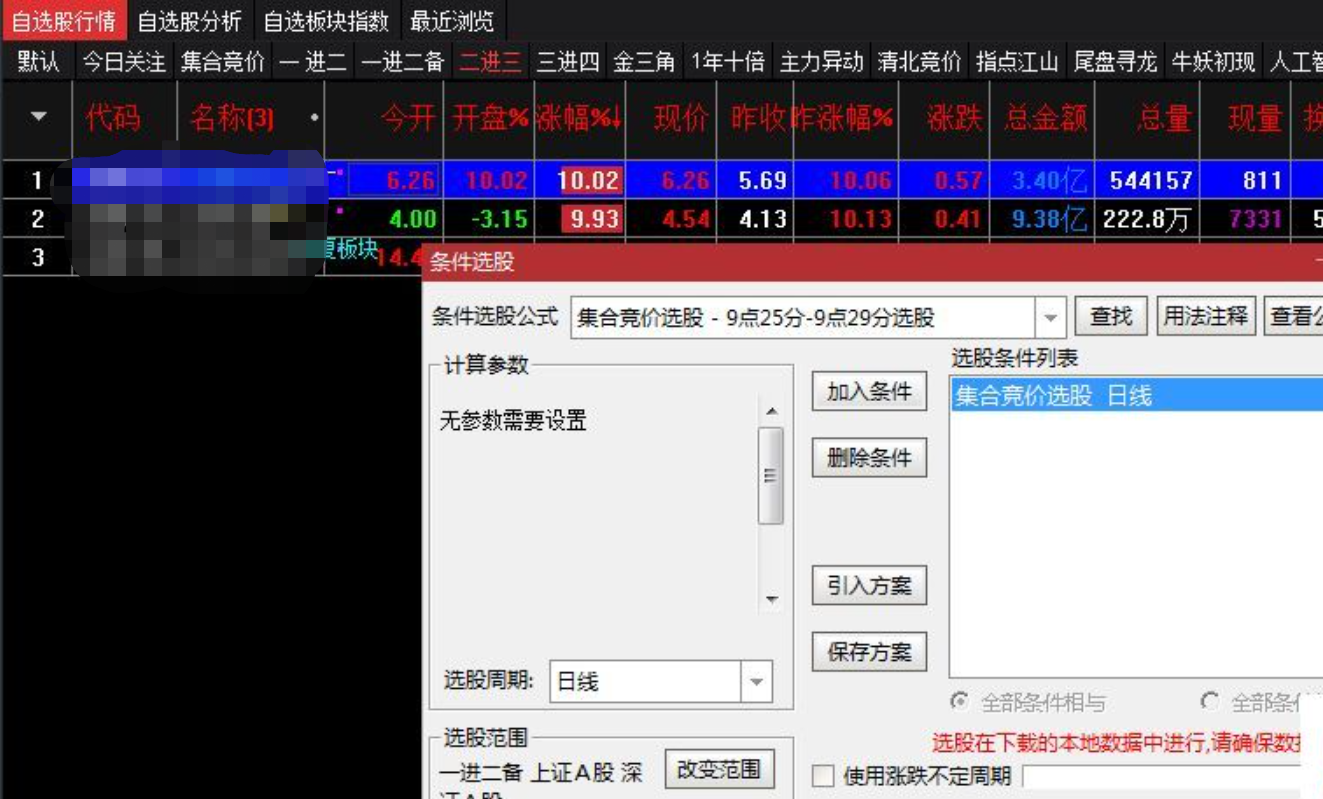The width and height of the screenshot is (1323, 799).
Task: Select 集合竞价选股 日线 in condition list
Action: point(1136,396)
